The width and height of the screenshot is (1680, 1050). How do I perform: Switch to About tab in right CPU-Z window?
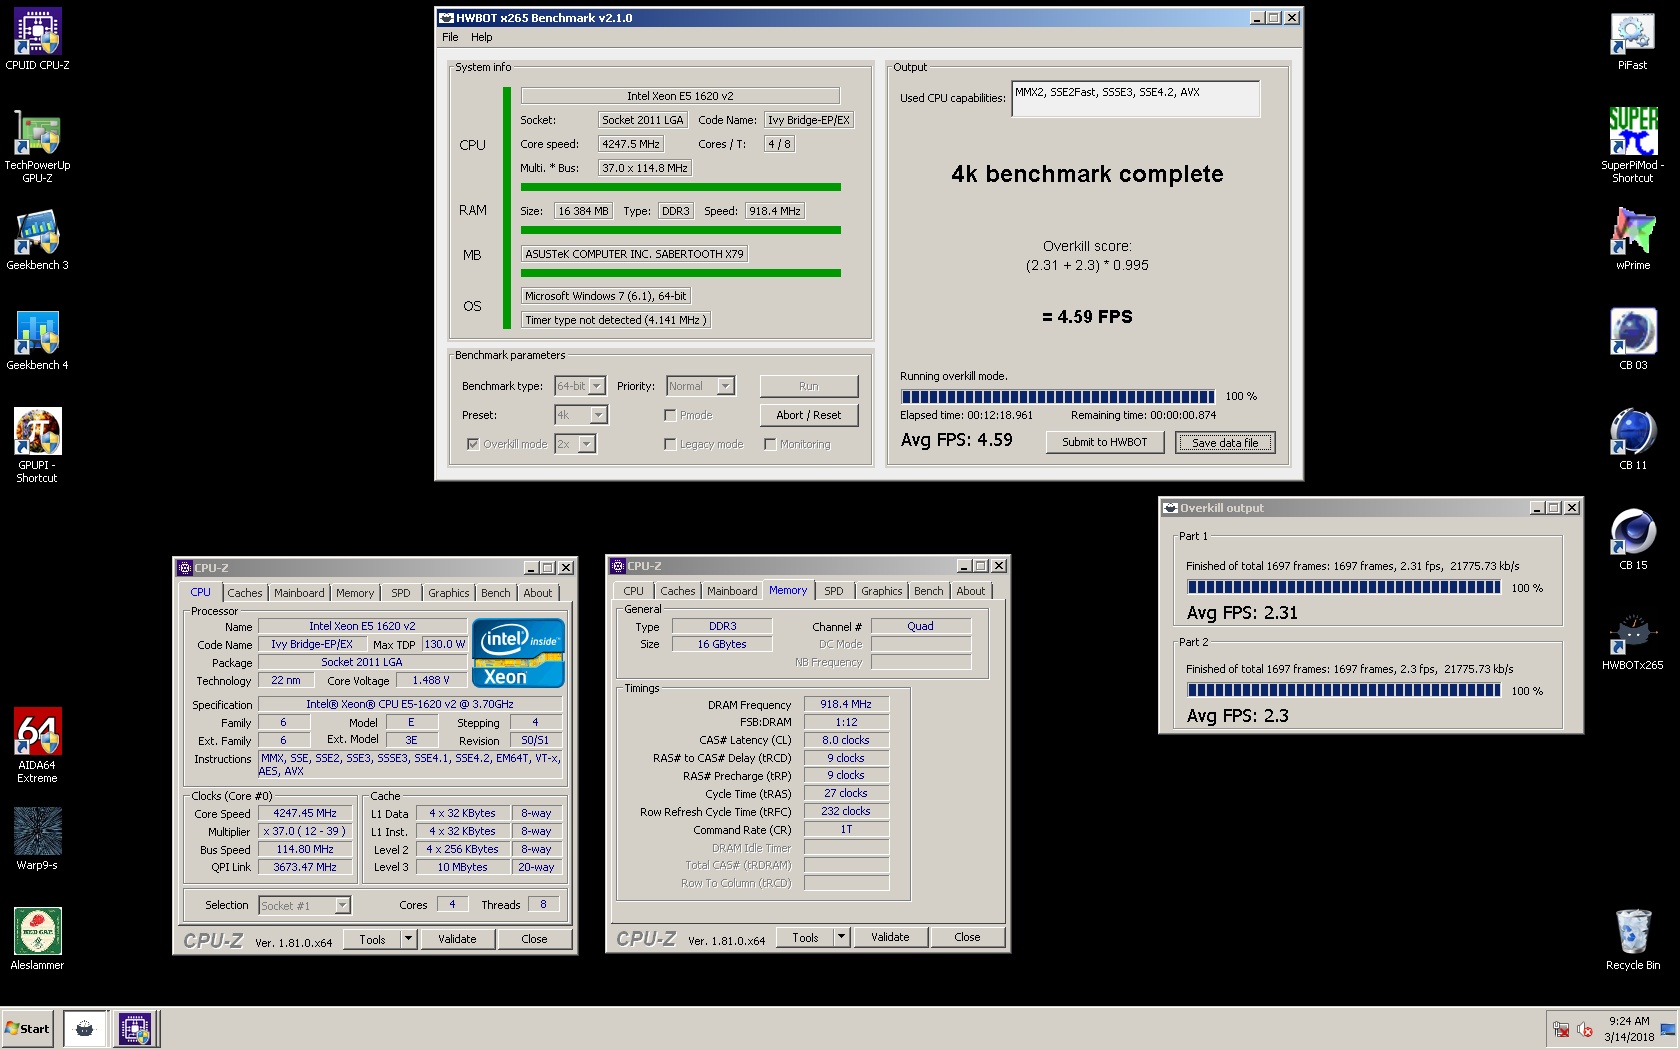(x=970, y=591)
